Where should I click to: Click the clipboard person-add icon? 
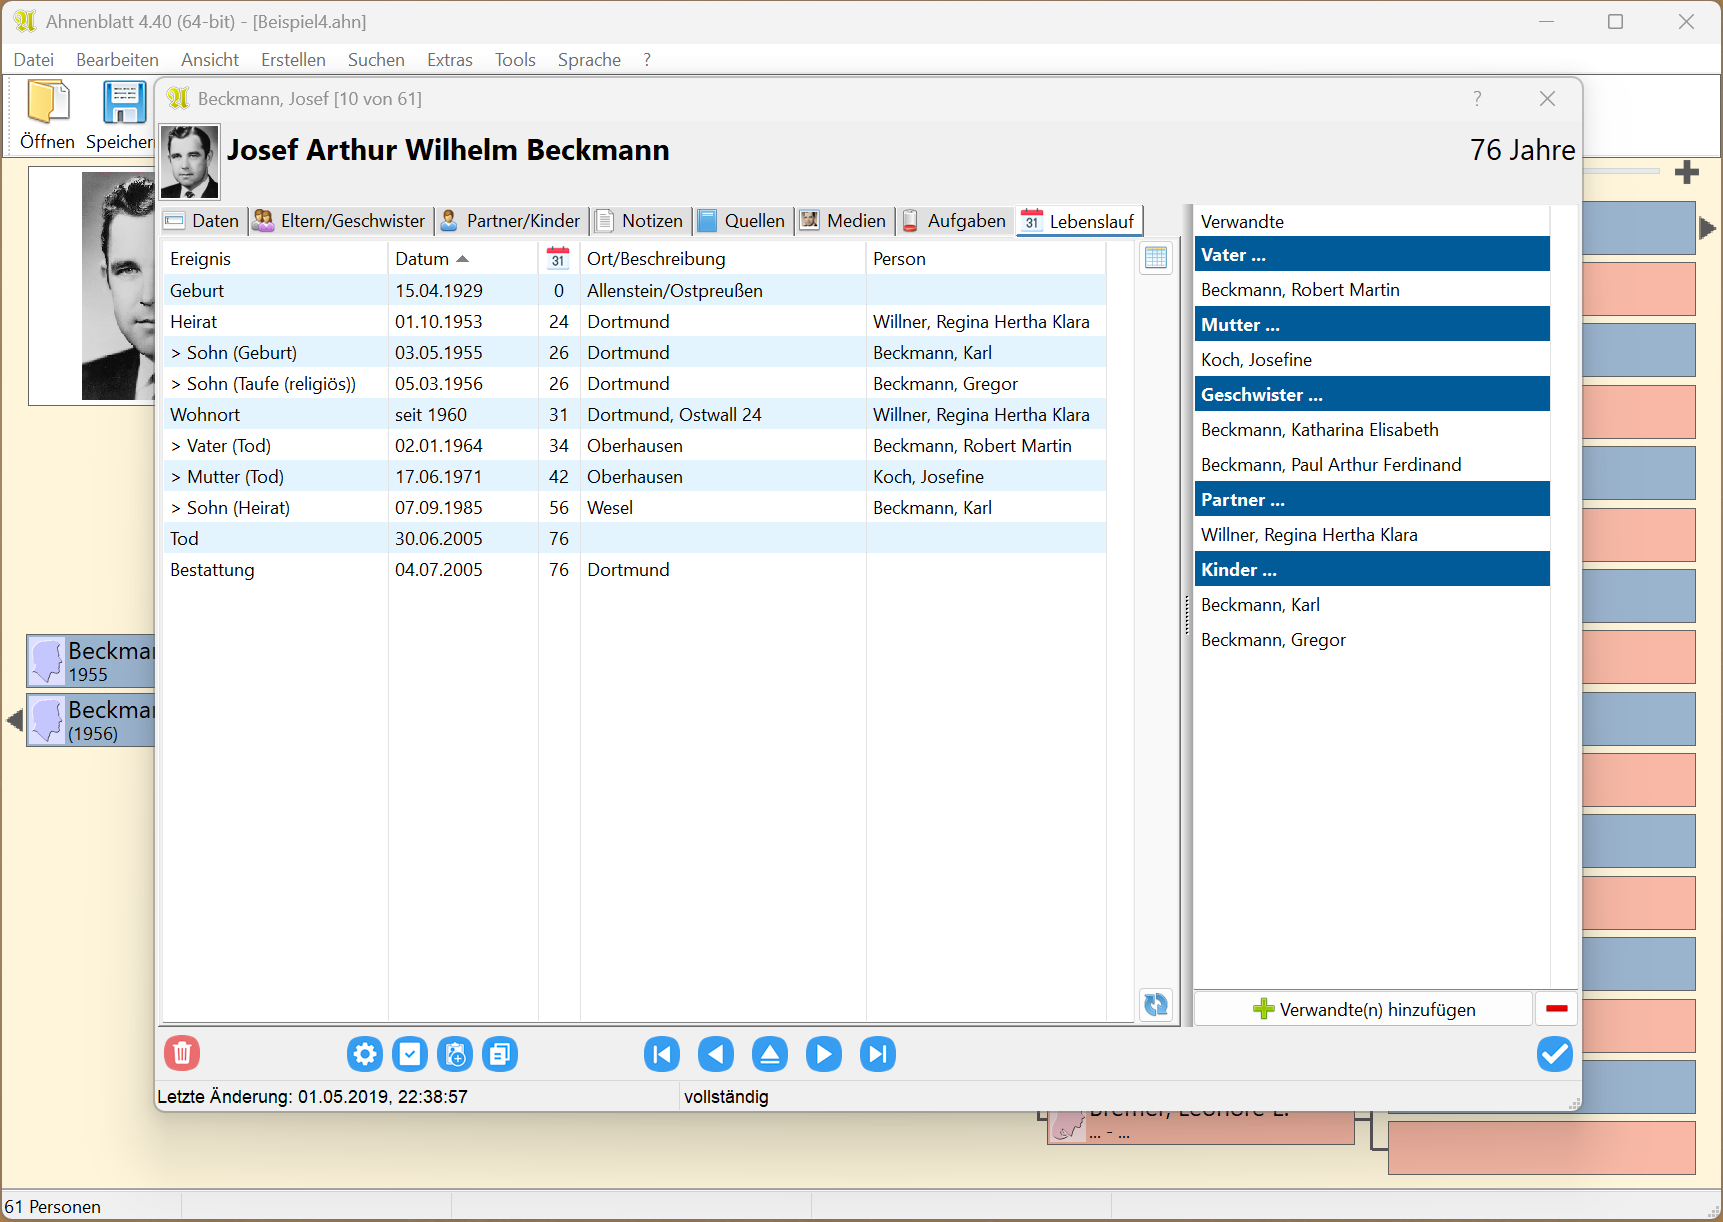coord(455,1054)
